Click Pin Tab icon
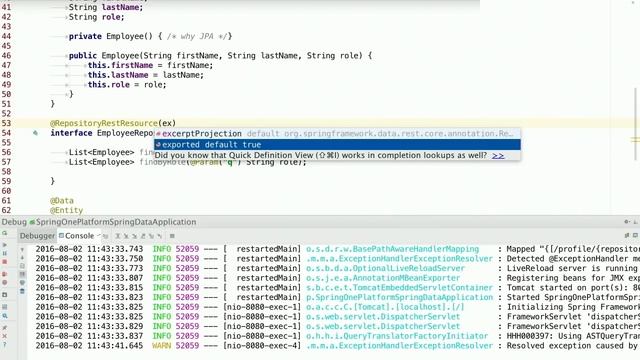The image size is (640, 360). pos(4,327)
